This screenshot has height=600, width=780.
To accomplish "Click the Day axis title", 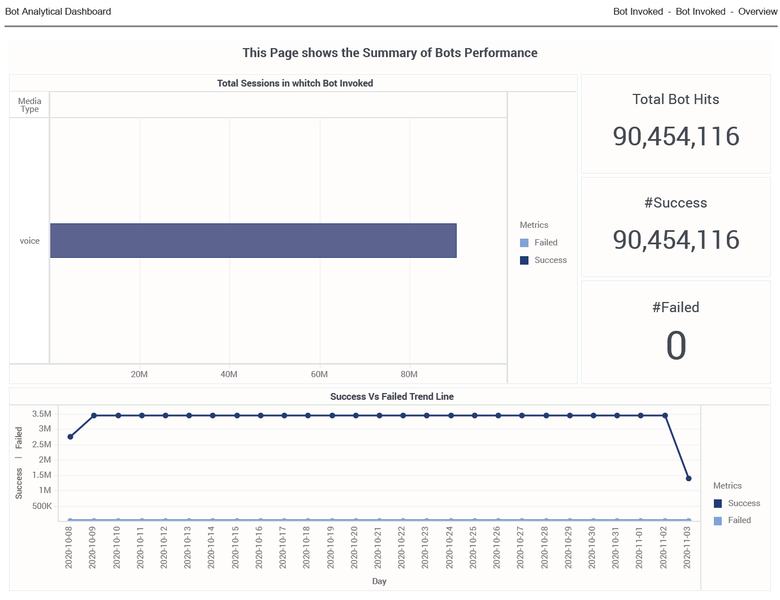I will (379, 581).
